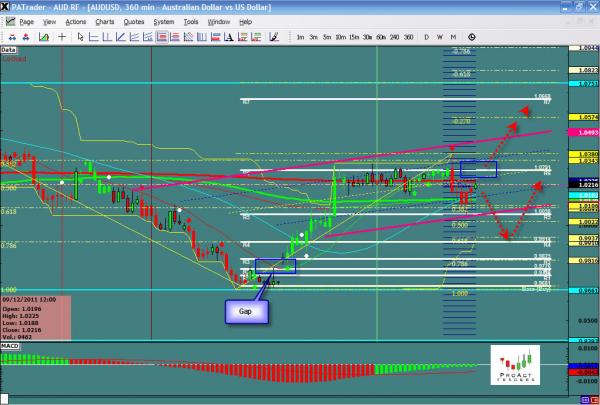Screen dimensions: 600x405
Task: Switch chart to 1m timeframe
Action: [300, 37]
